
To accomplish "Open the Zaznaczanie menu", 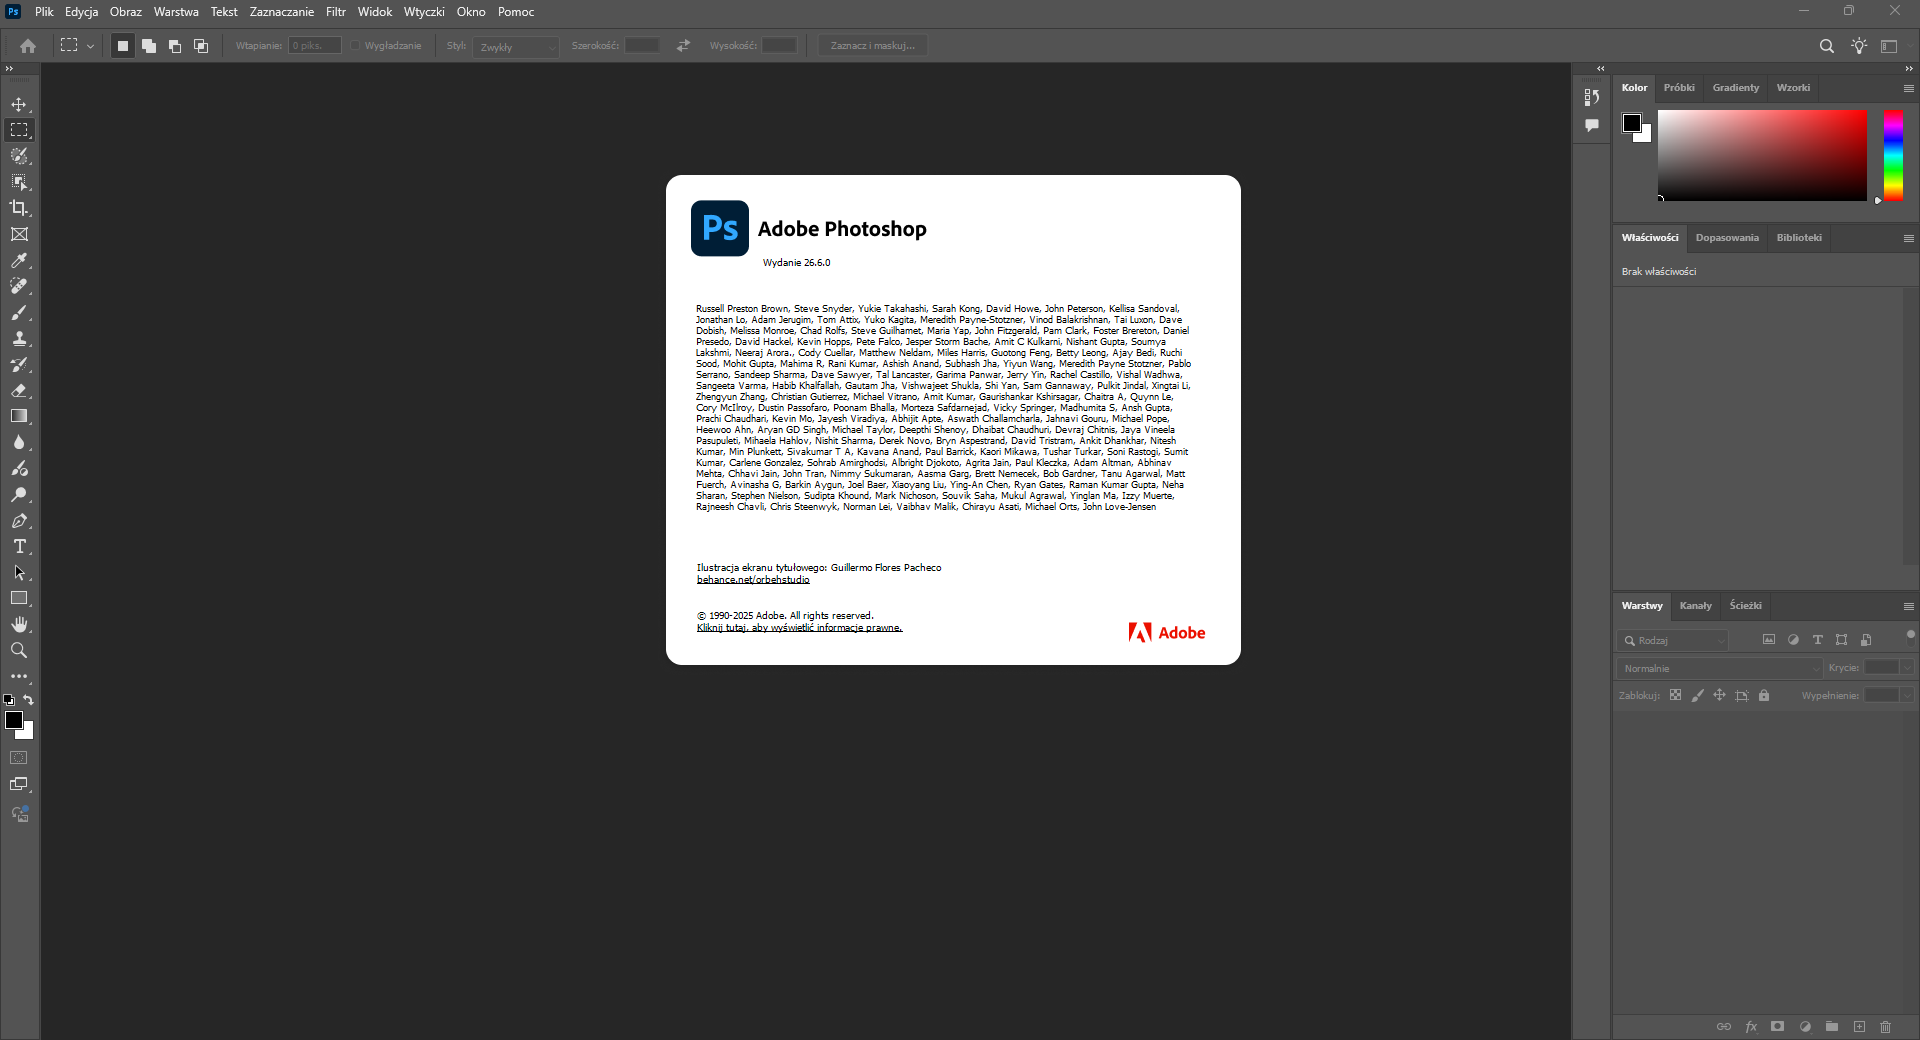I will coord(282,12).
